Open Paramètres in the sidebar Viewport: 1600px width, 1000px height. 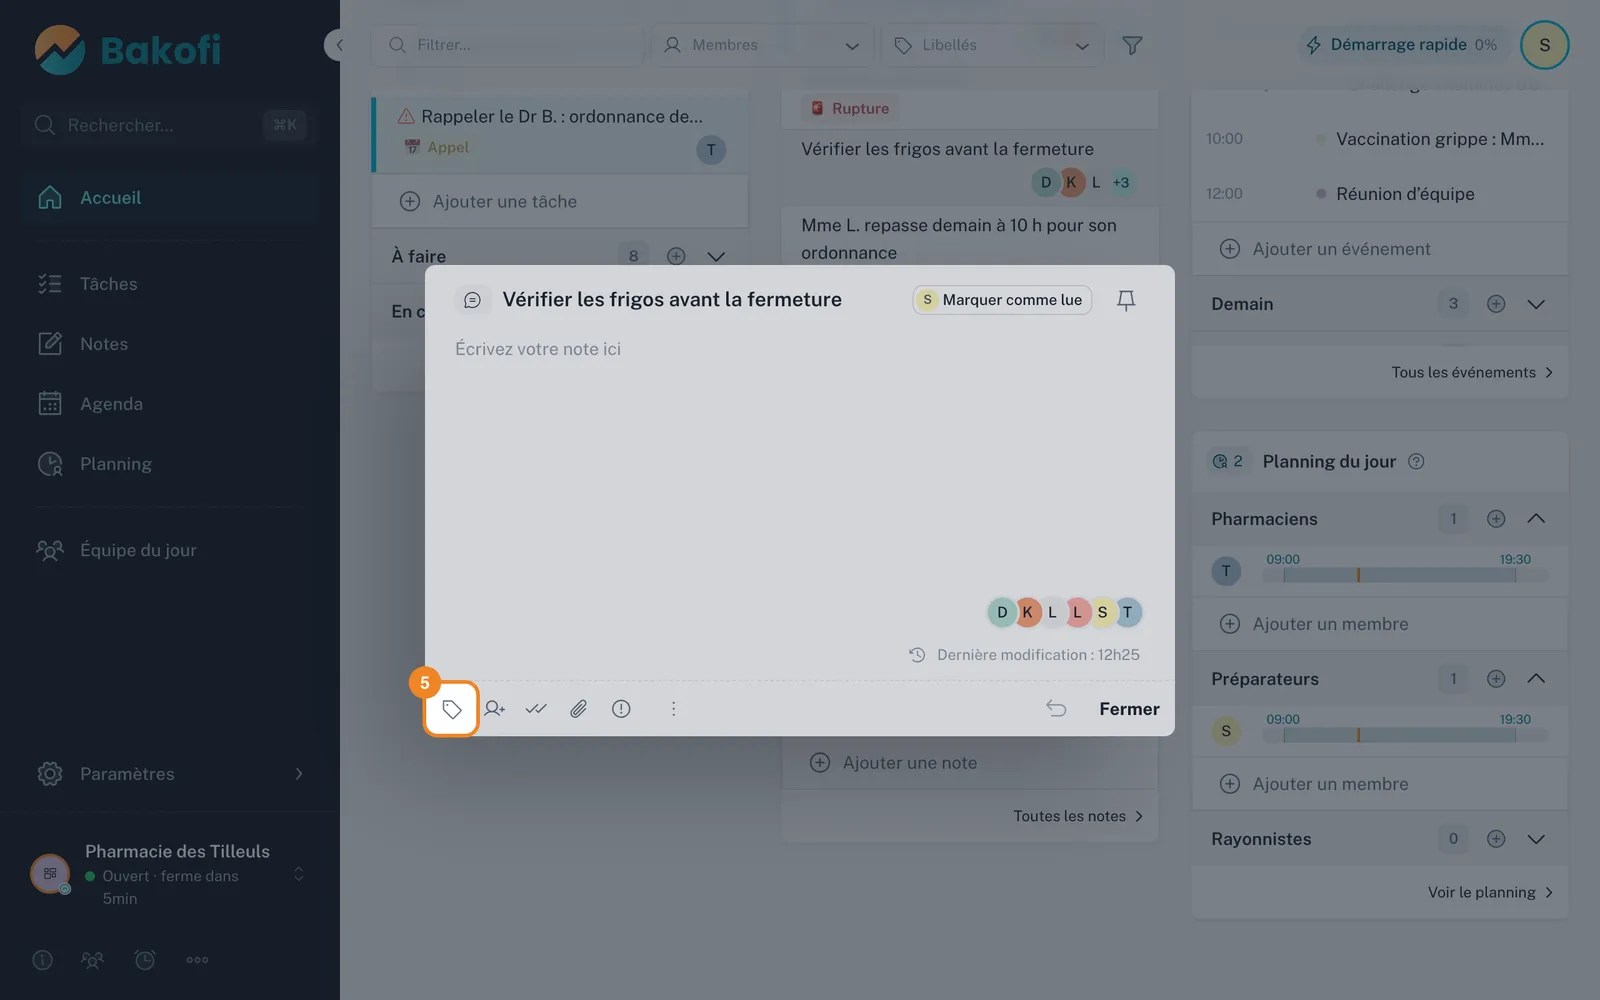point(170,774)
